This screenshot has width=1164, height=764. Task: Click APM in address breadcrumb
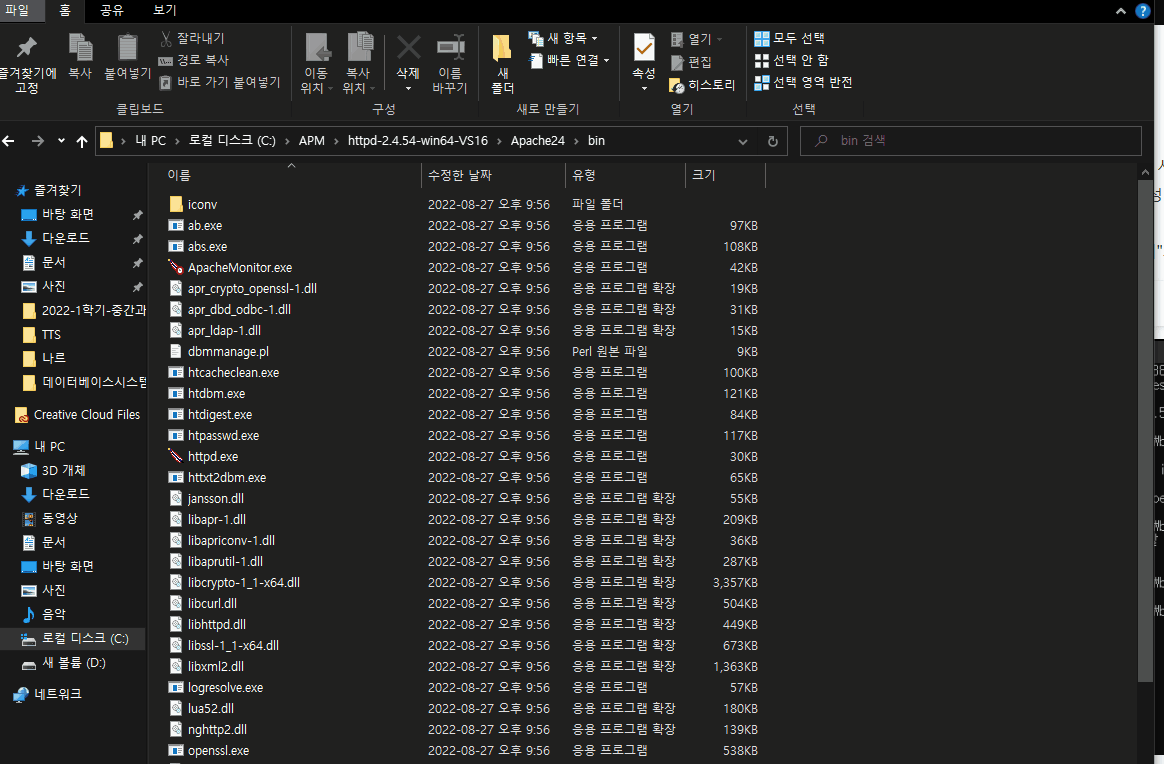312,140
